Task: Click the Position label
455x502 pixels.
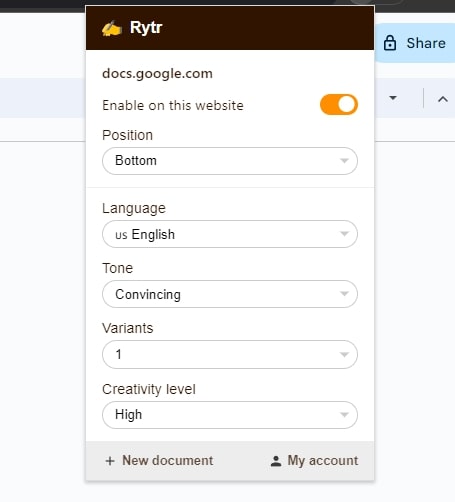Action: click(x=128, y=135)
